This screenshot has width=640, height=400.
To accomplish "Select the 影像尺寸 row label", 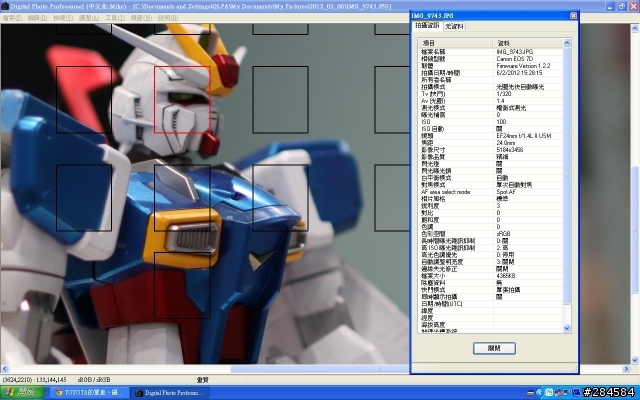I will tap(433, 150).
